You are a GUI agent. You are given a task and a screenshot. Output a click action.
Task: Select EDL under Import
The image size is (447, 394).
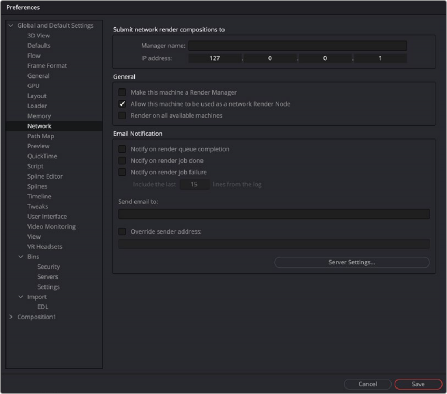43,307
